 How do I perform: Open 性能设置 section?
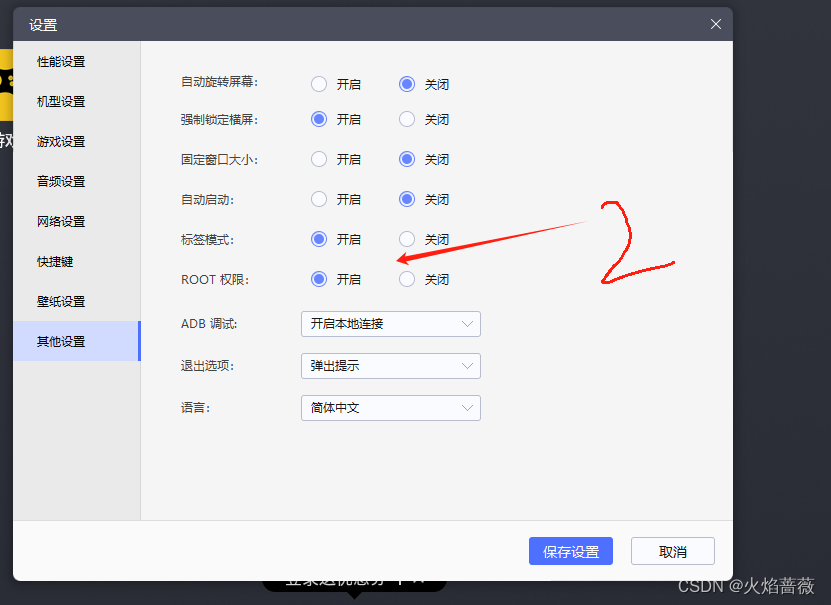[77, 61]
